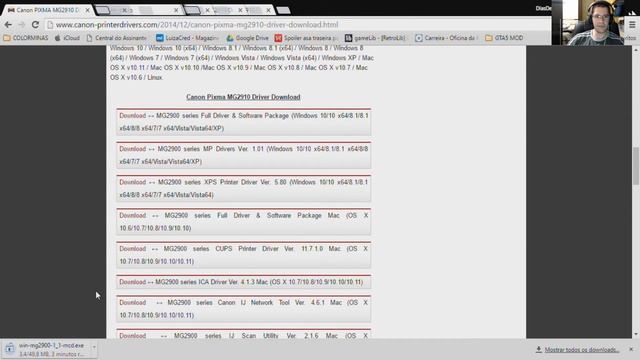This screenshot has width=640, height=360.
Task: Download MG2900 Canon IJ Network Tool Mac
Action: tap(132, 303)
